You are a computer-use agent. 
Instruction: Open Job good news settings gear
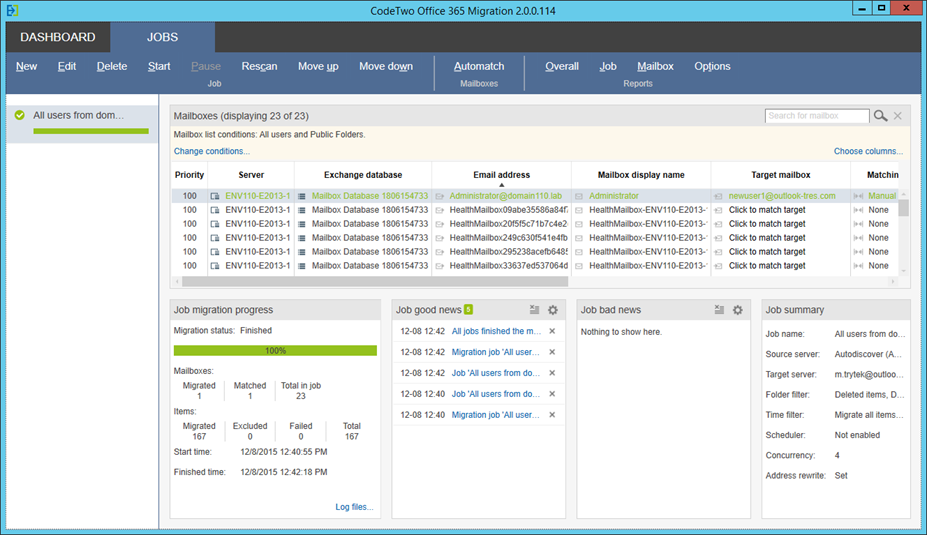[553, 310]
